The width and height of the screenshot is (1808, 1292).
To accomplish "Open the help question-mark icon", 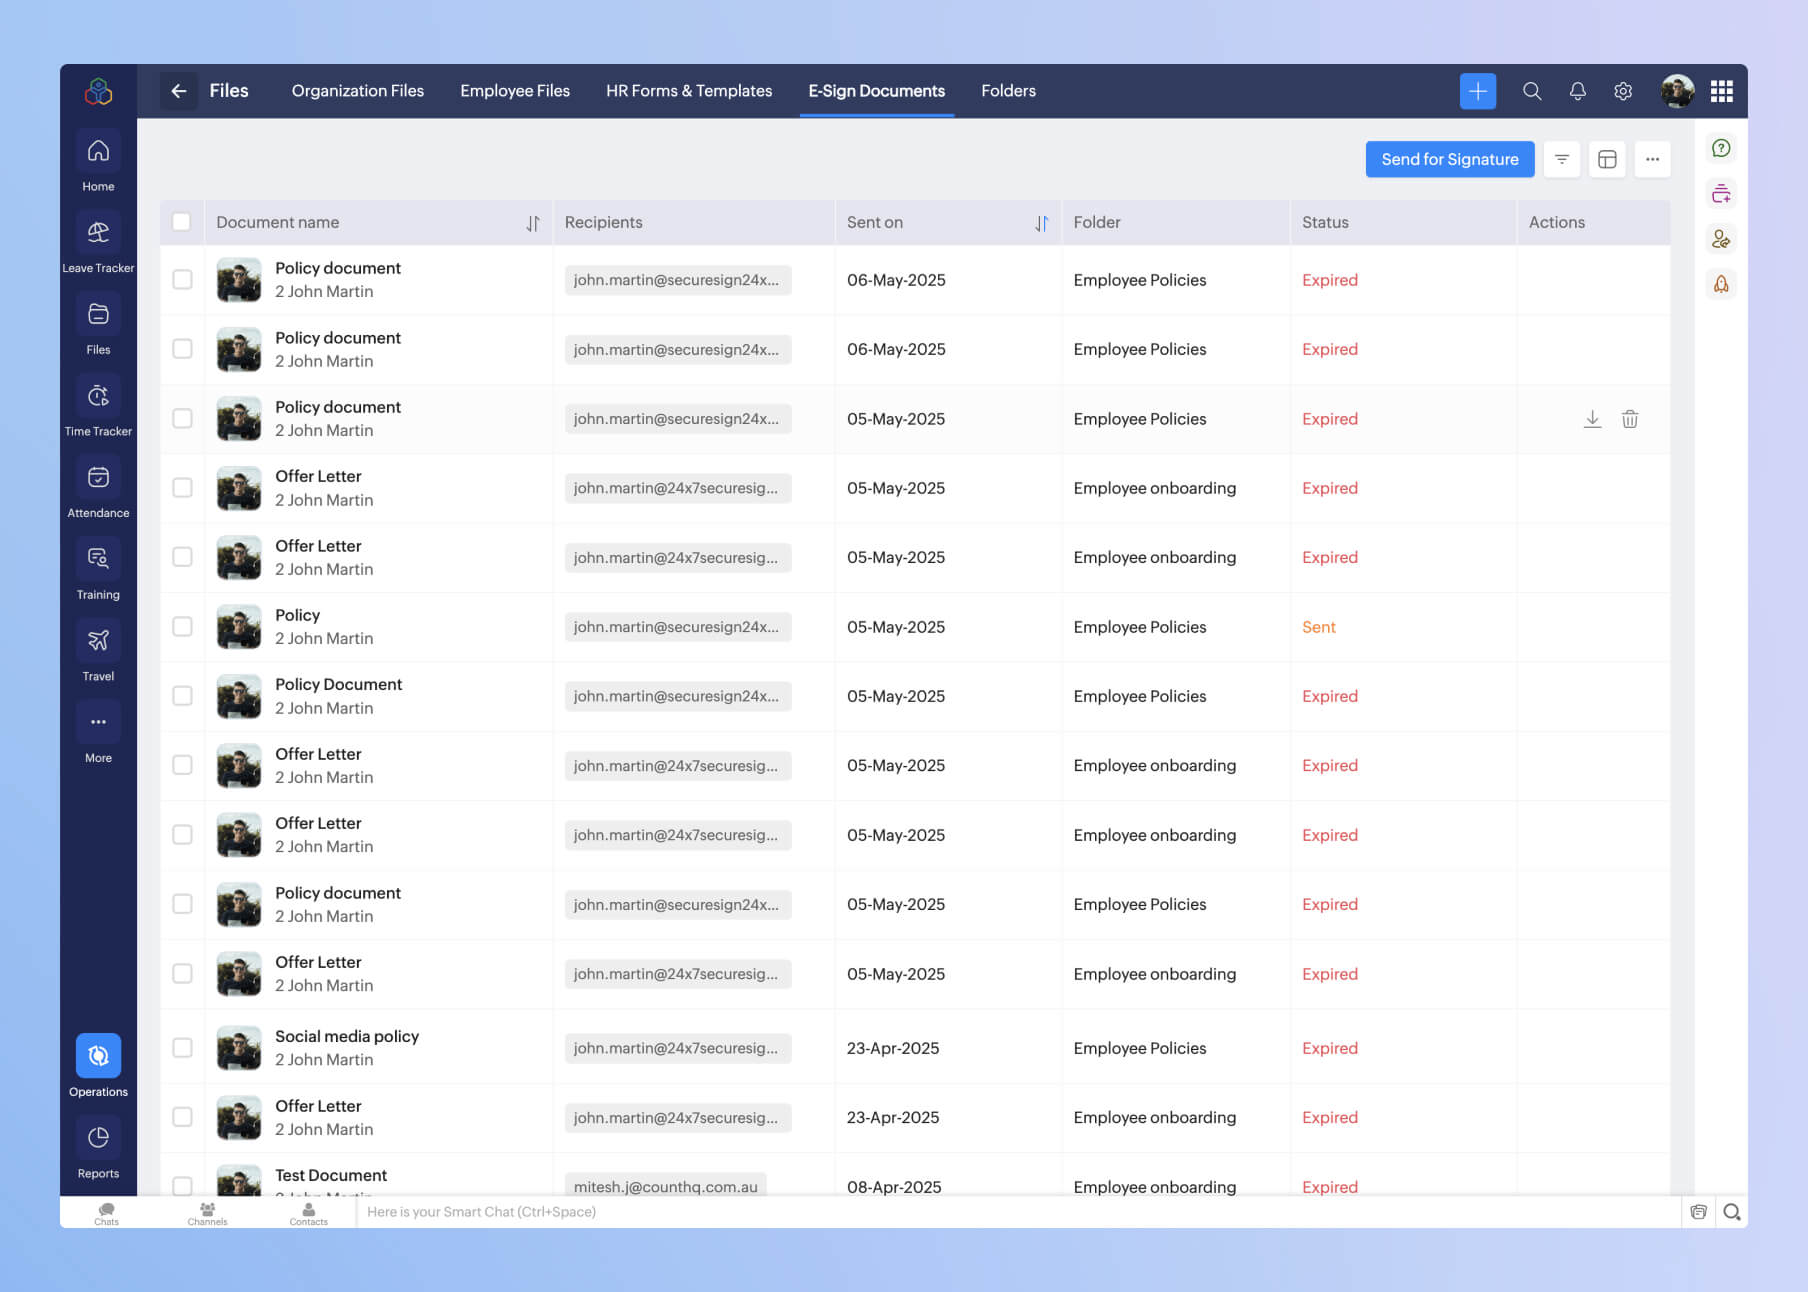I will [1721, 148].
